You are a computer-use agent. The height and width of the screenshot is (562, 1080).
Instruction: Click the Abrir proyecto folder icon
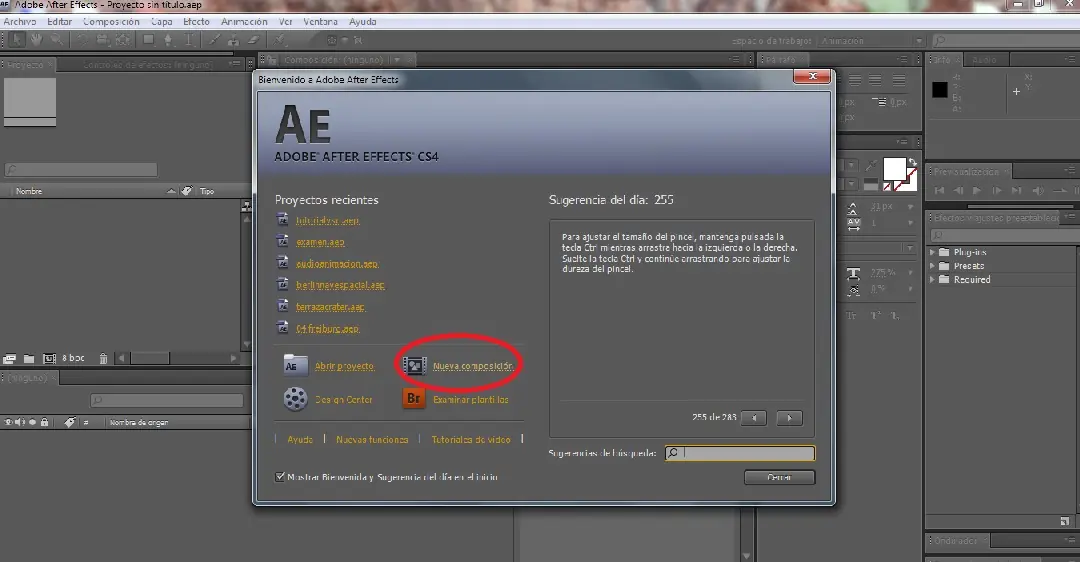tap(295, 366)
